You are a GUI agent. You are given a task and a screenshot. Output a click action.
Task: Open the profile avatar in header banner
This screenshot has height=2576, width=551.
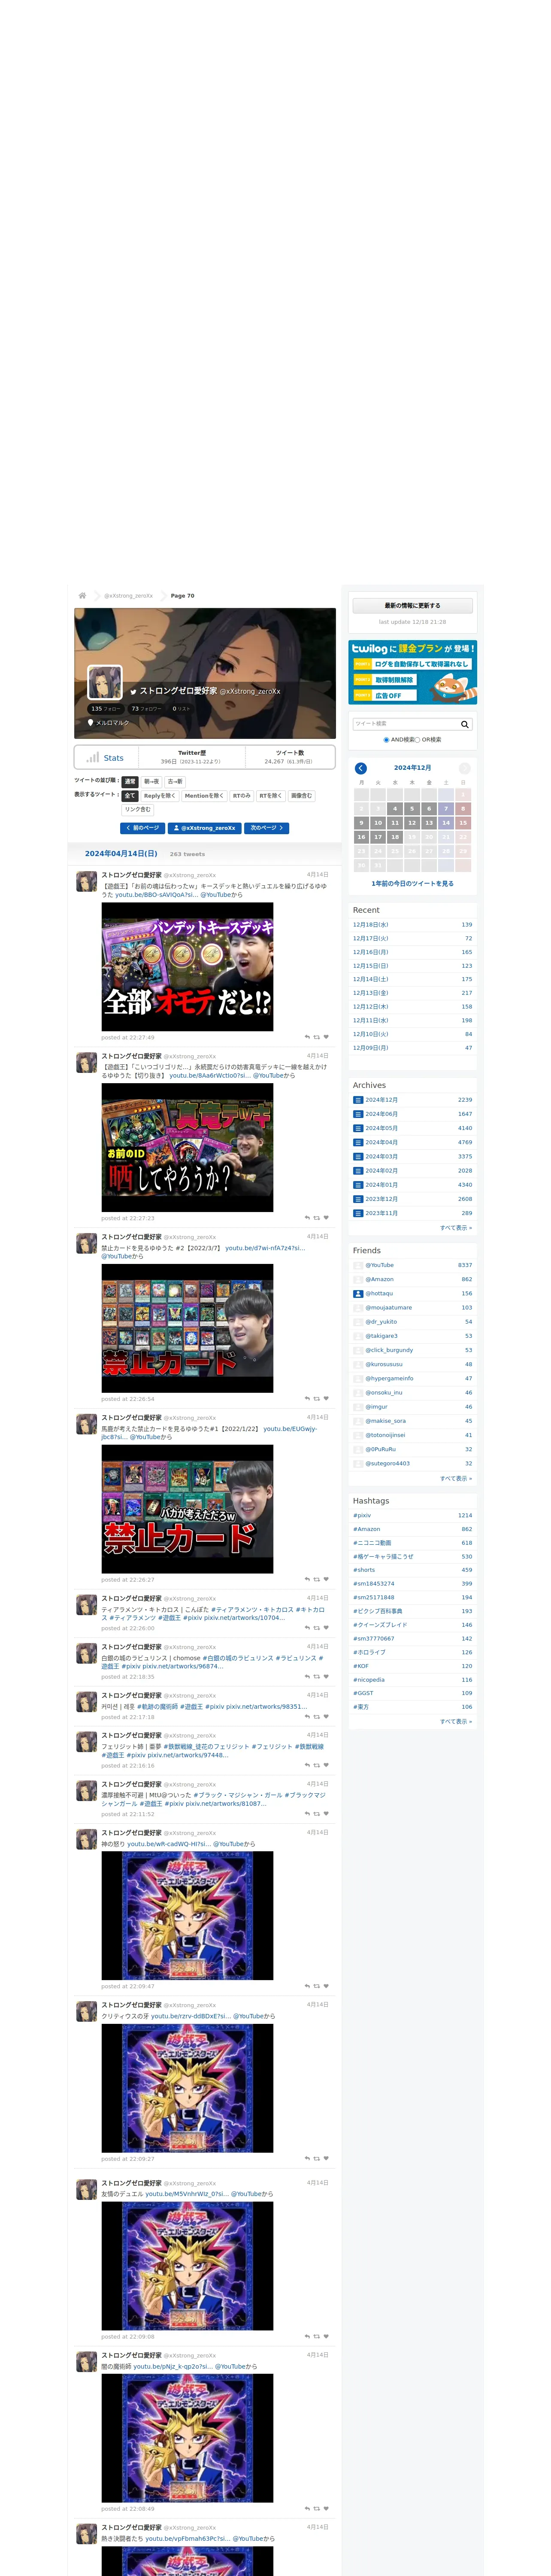[x=105, y=683]
